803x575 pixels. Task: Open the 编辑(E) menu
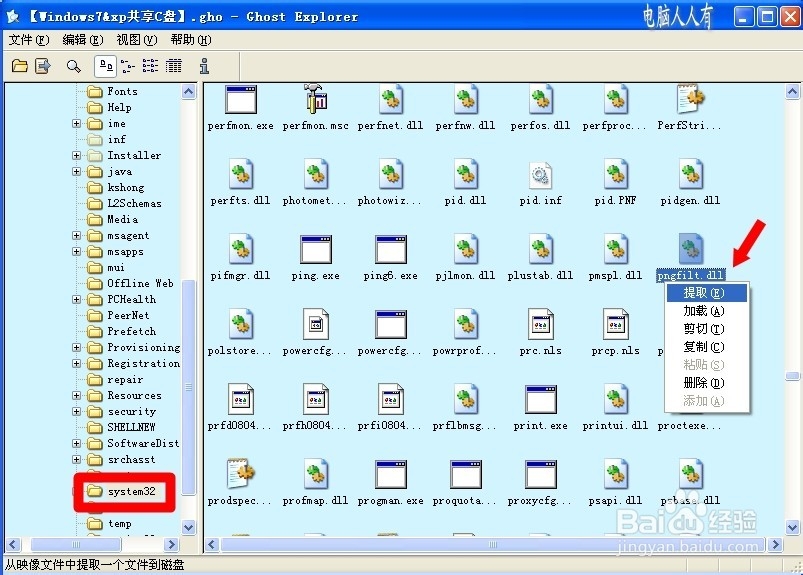click(x=83, y=39)
